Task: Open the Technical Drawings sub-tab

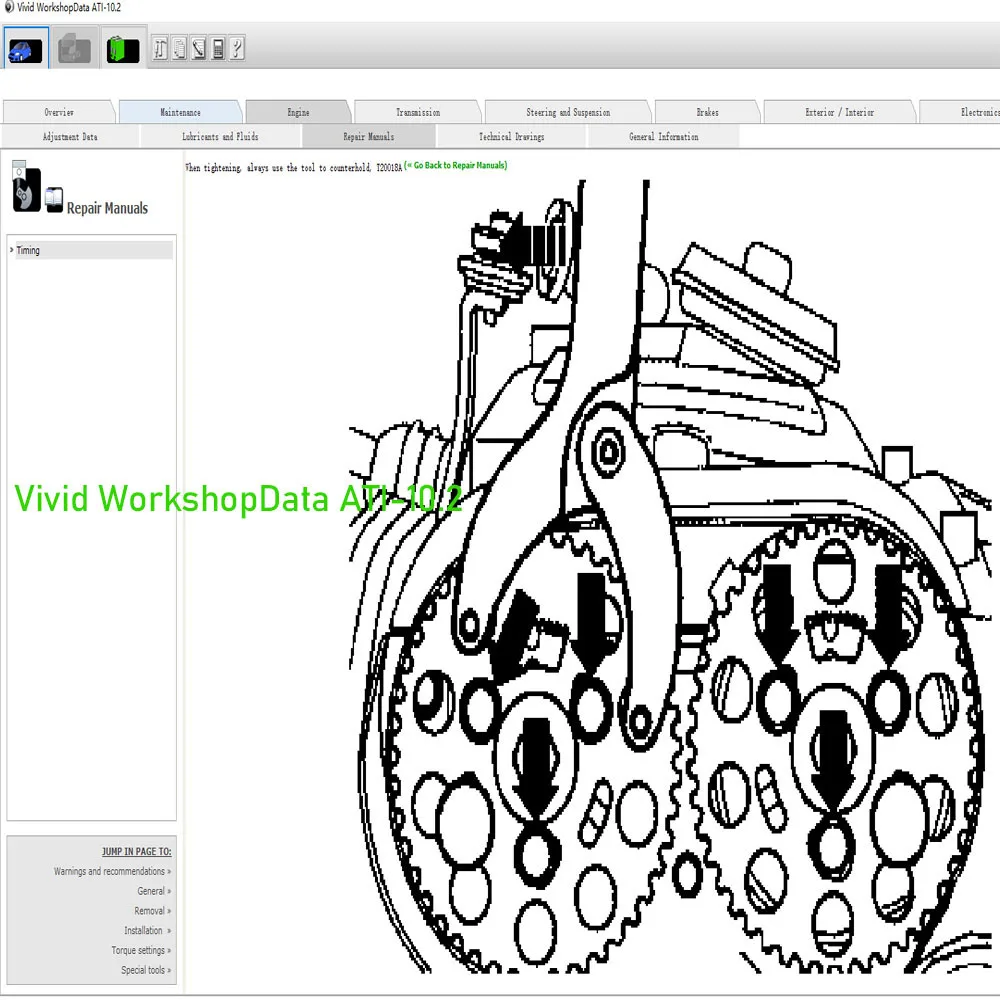Action: (511, 136)
